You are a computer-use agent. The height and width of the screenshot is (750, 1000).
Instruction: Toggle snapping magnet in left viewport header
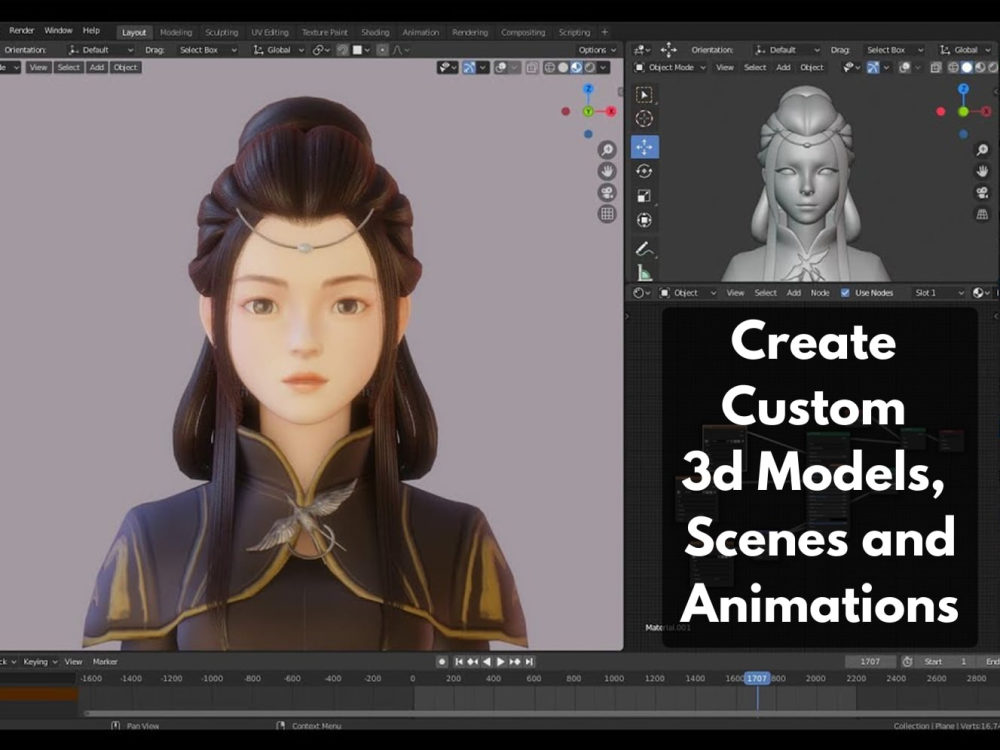coord(342,50)
